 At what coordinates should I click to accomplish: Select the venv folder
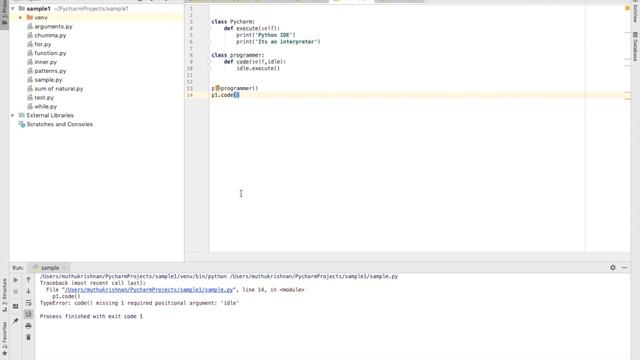pos(41,18)
